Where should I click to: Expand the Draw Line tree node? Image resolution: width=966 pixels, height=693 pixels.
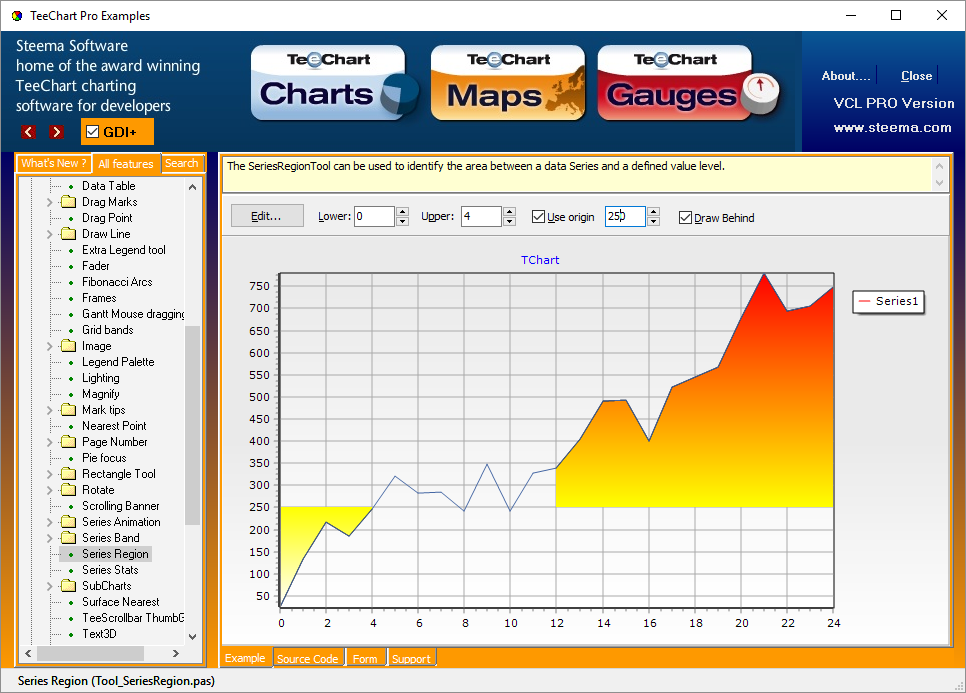(49, 233)
